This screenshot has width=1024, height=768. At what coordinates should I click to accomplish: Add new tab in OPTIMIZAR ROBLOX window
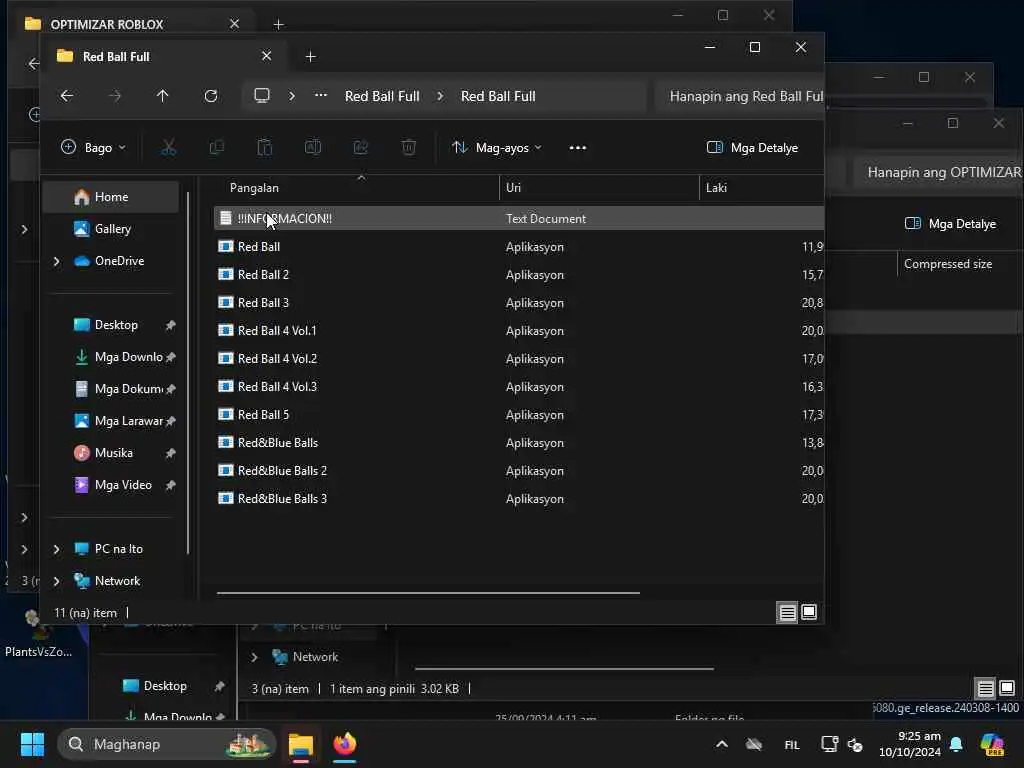[x=278, y=25]
